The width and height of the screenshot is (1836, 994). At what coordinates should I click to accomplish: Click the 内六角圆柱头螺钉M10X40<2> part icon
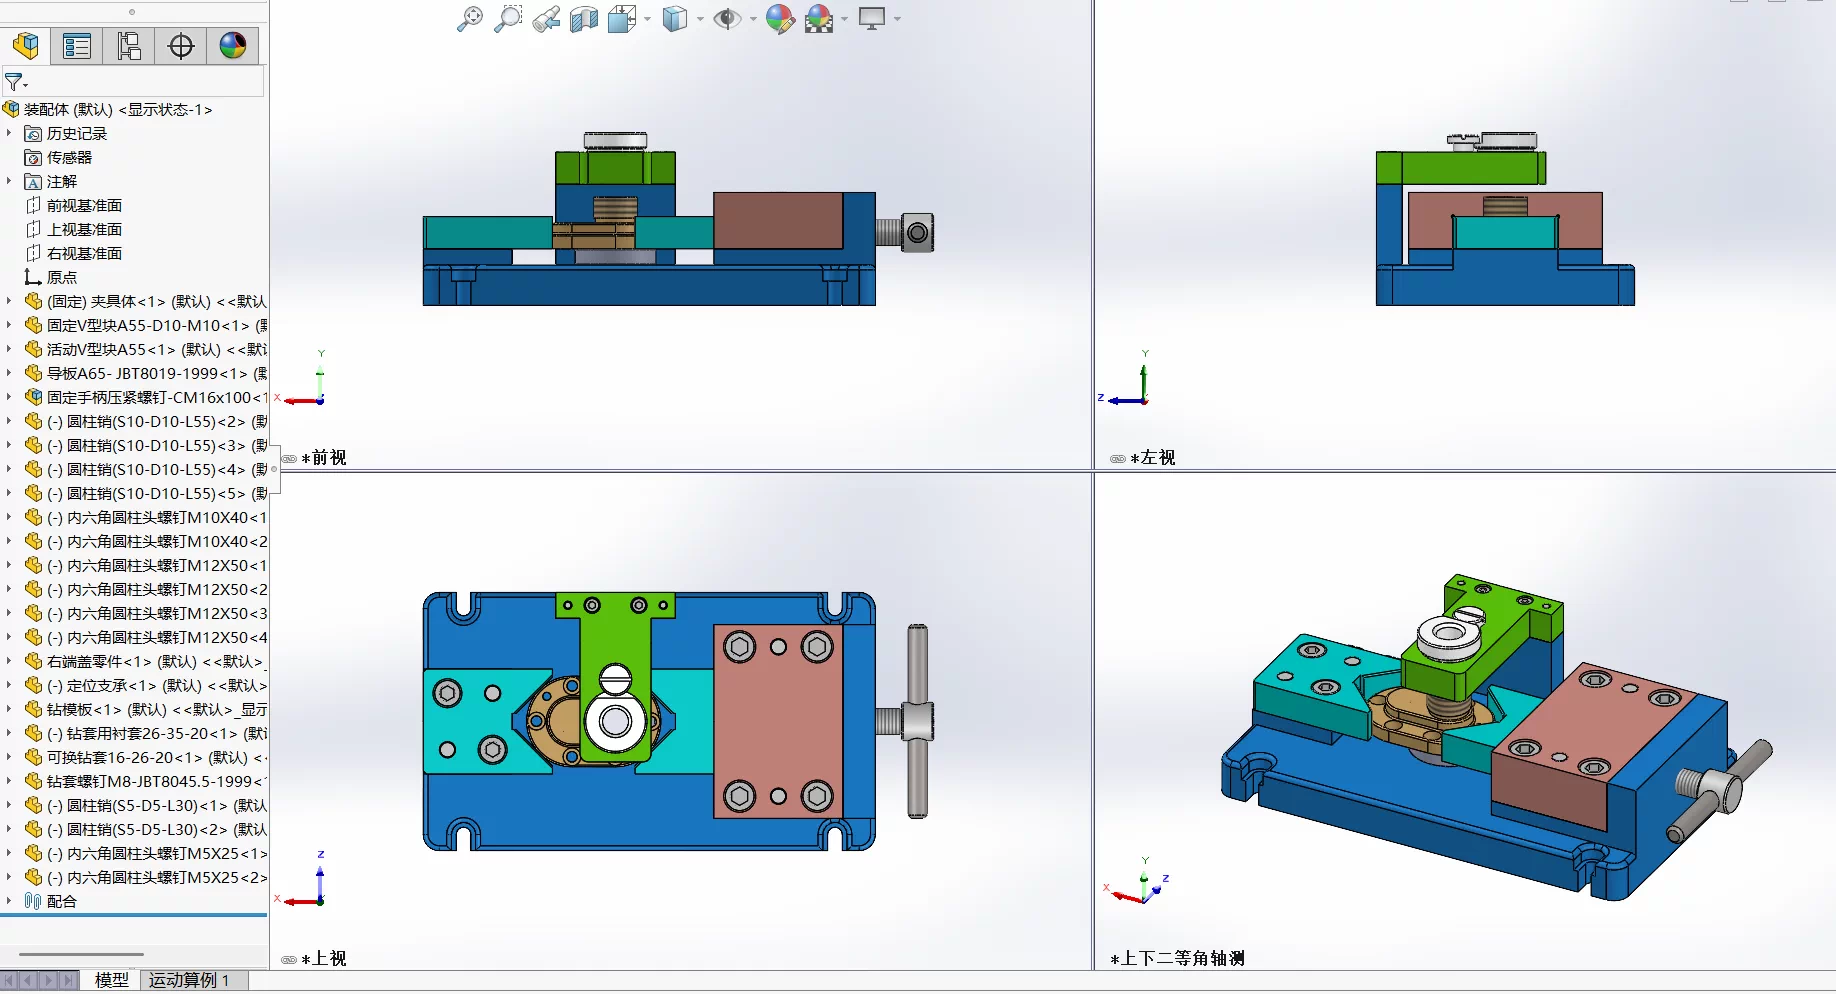click(33, 541)
